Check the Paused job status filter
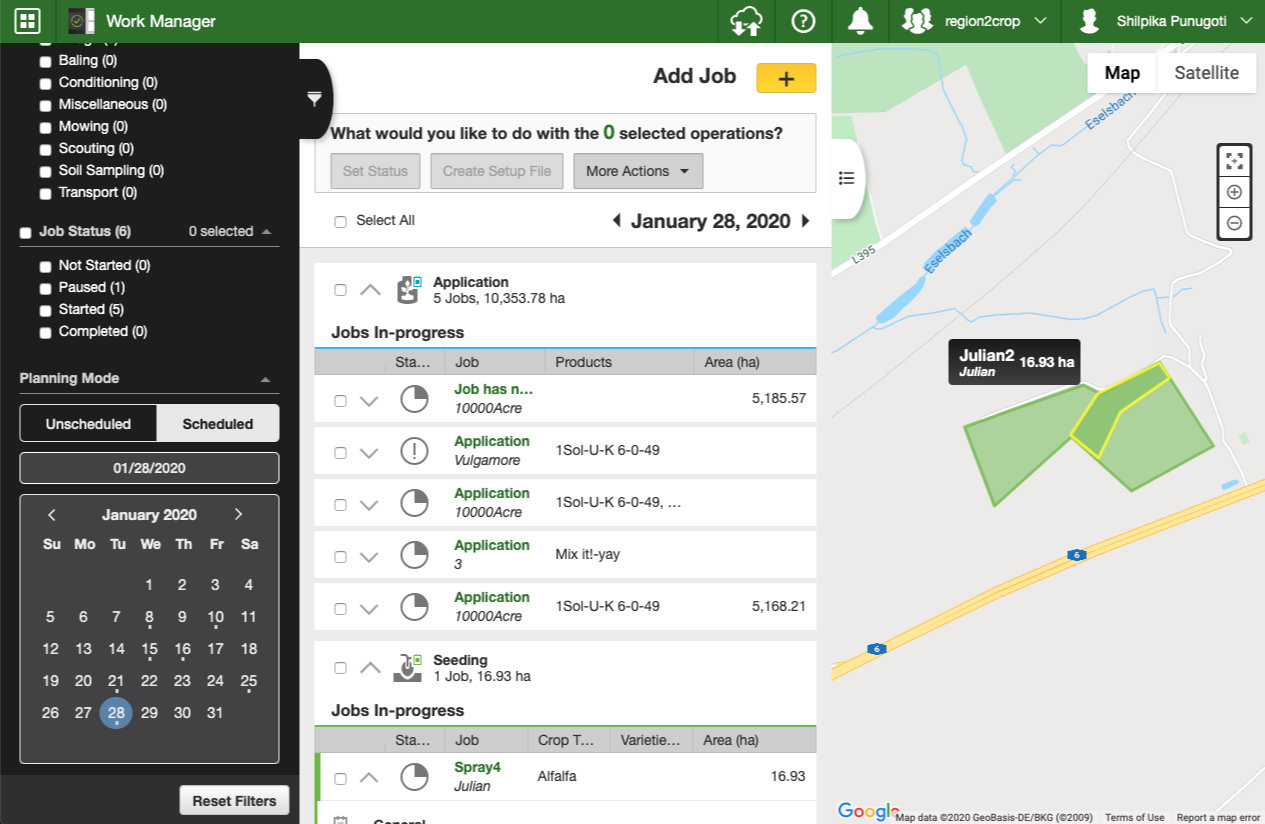 (45, 288)
